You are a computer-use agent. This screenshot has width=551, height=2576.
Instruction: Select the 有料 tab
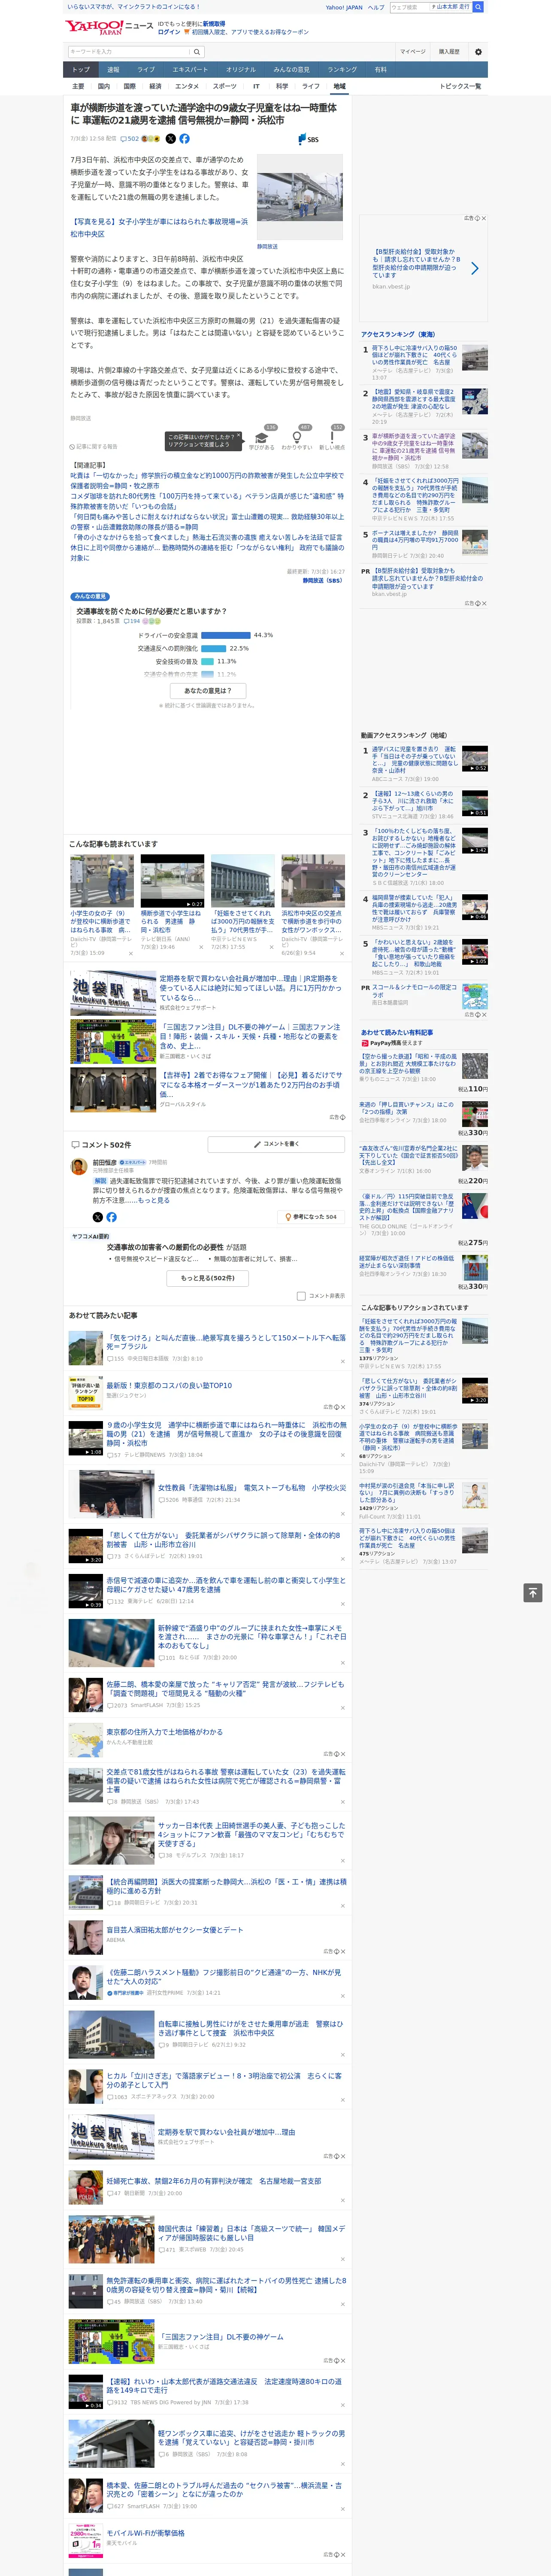pyautogui.click(x=381, y=70)
